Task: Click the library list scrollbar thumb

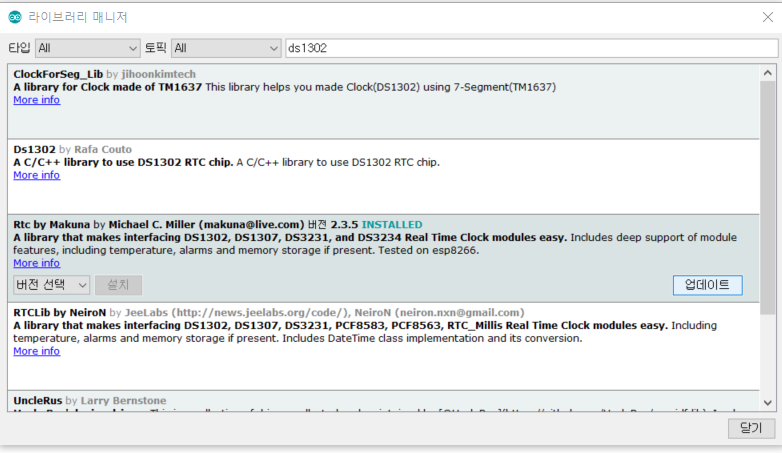Action: pyautogui.click(x=768, y=198)
